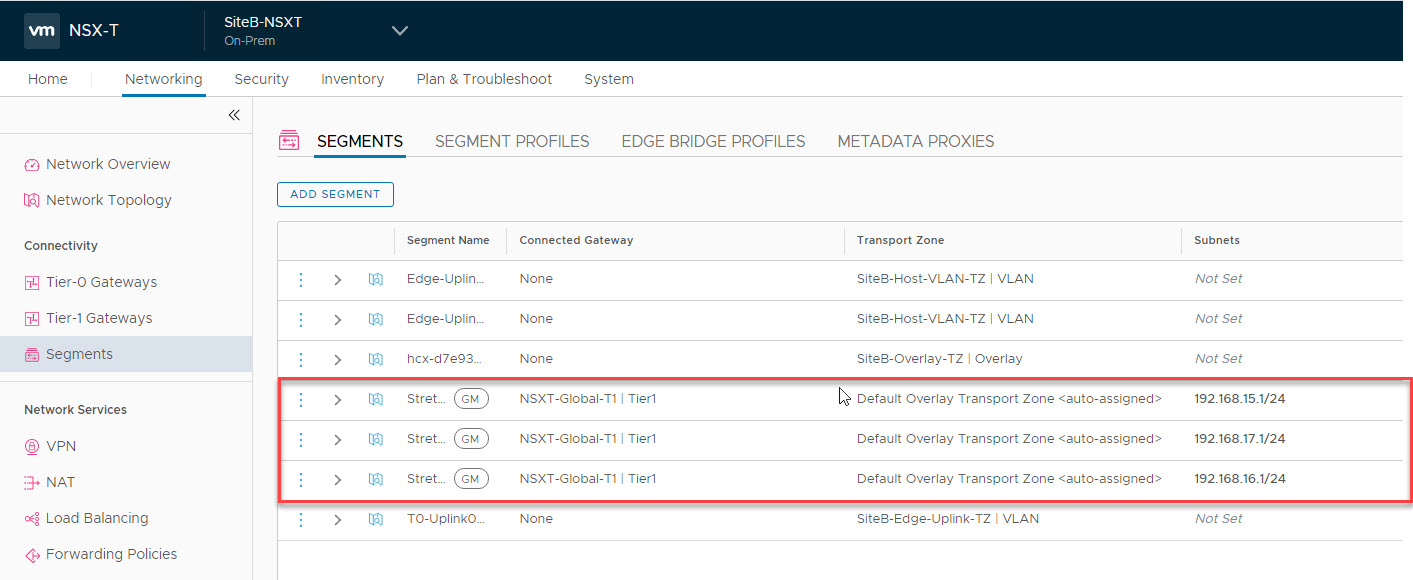The image size is (1413, 580).
Task: Open Tier-1 Gateways in sidebar
Action: 99,318
